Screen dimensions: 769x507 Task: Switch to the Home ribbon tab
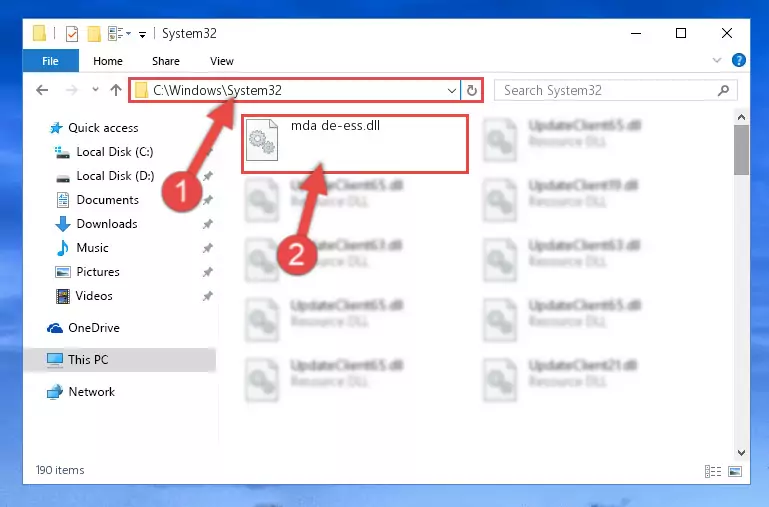108,61
